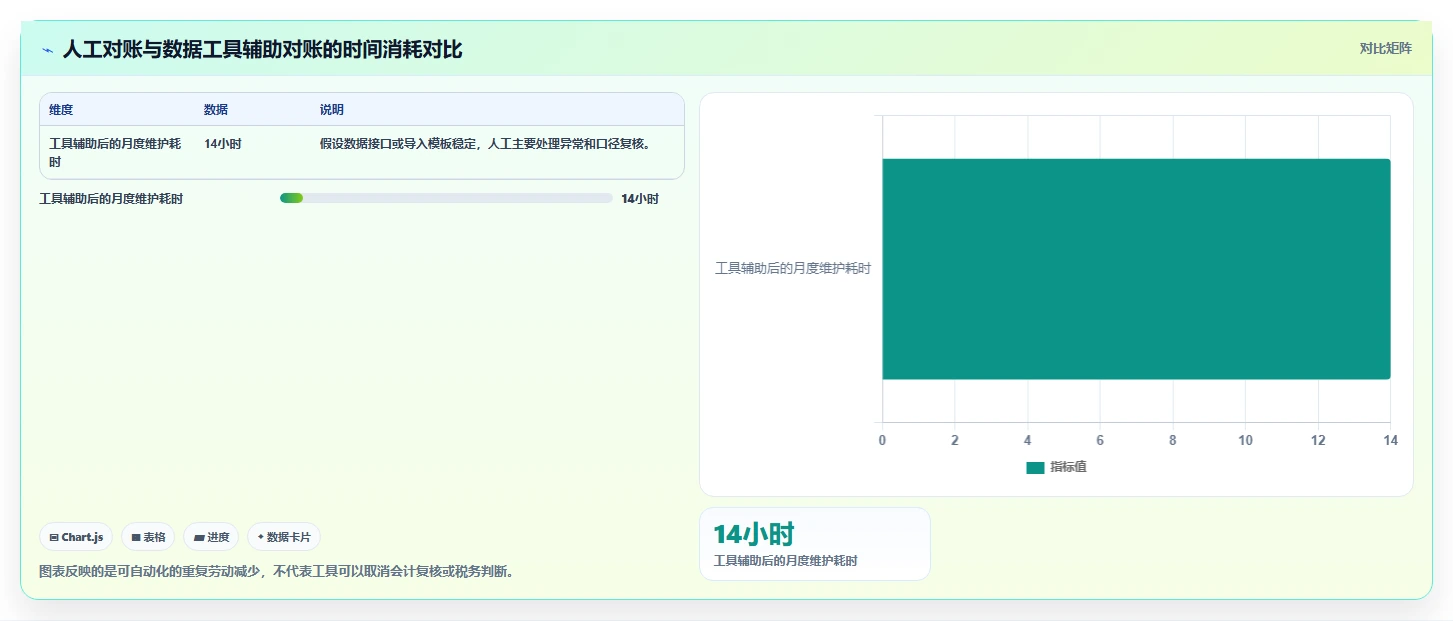Viewport: 1453px width, 621px height.
Task: Click the description cell starting 假设数据接口
Action: point(485,144)
